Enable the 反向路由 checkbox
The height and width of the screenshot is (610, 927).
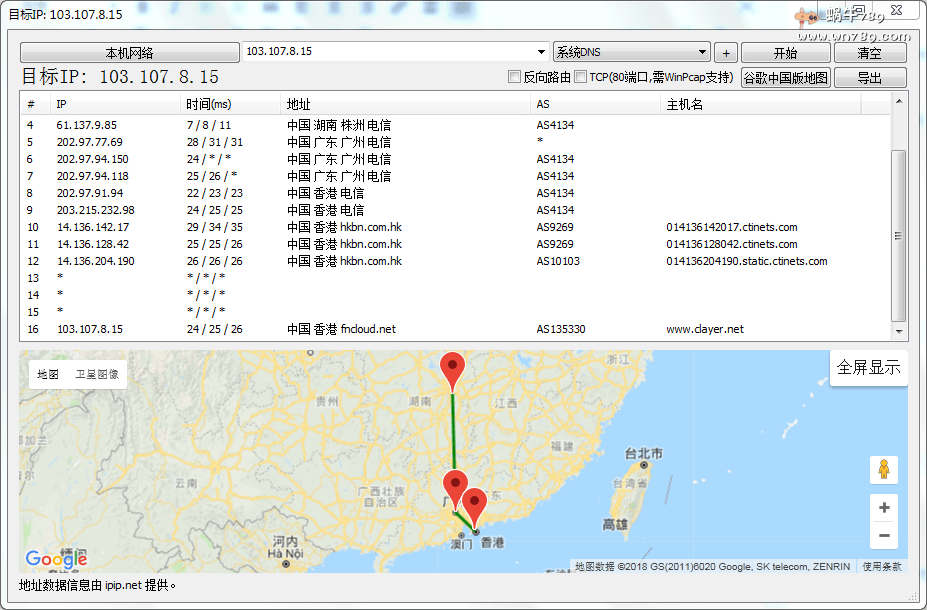pos(515,77)
